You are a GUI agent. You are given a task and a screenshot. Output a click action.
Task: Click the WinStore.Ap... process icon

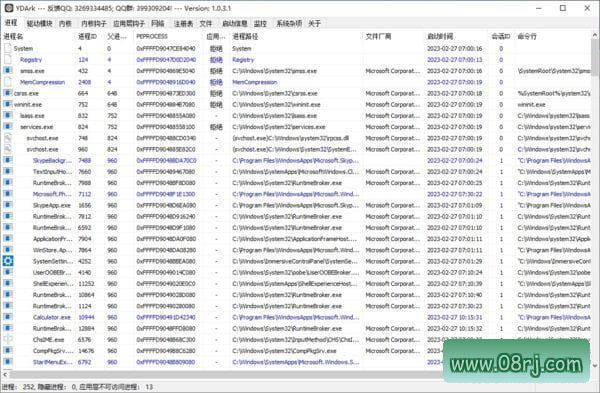8,250
